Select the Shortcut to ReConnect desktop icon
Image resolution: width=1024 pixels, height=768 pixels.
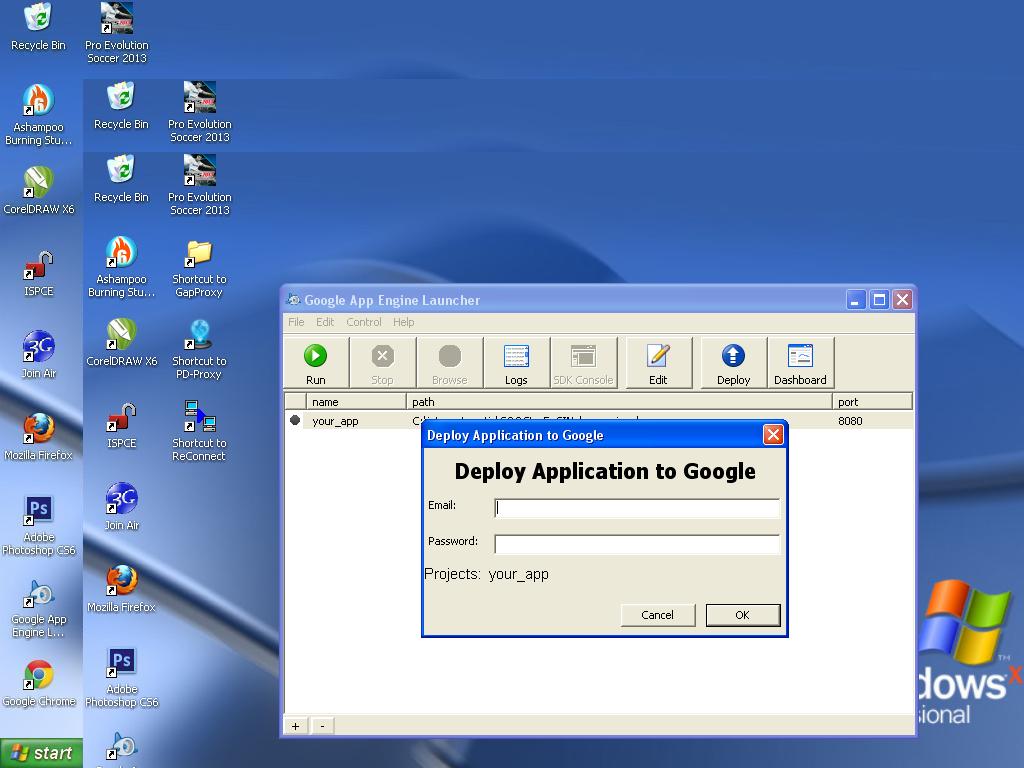click(x=199, y=431)
